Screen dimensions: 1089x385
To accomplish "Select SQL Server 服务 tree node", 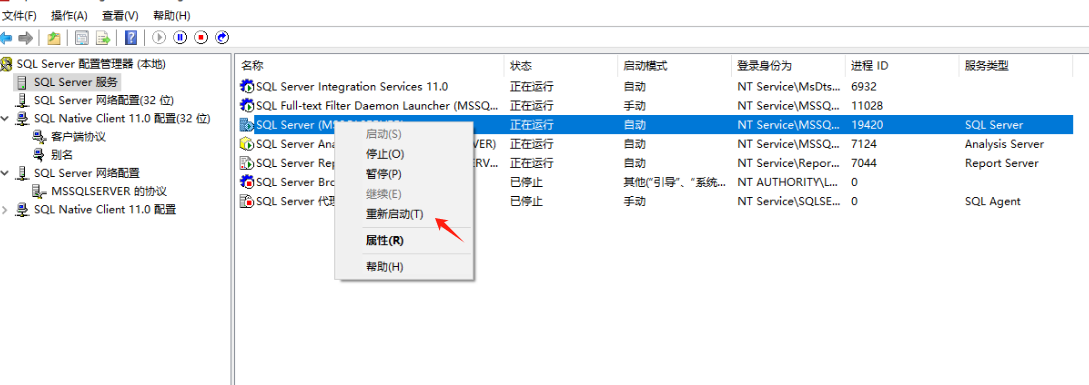I will pyautogui.click(x=76, y=82).
